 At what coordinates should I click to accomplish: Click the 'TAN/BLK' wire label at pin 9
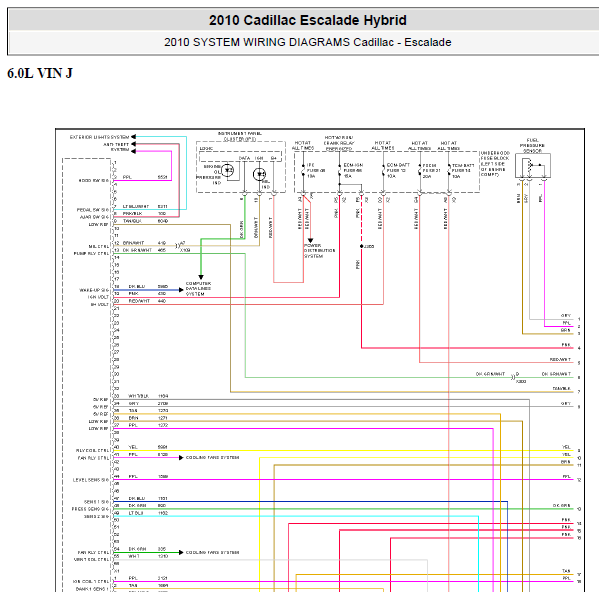(132, 221)
